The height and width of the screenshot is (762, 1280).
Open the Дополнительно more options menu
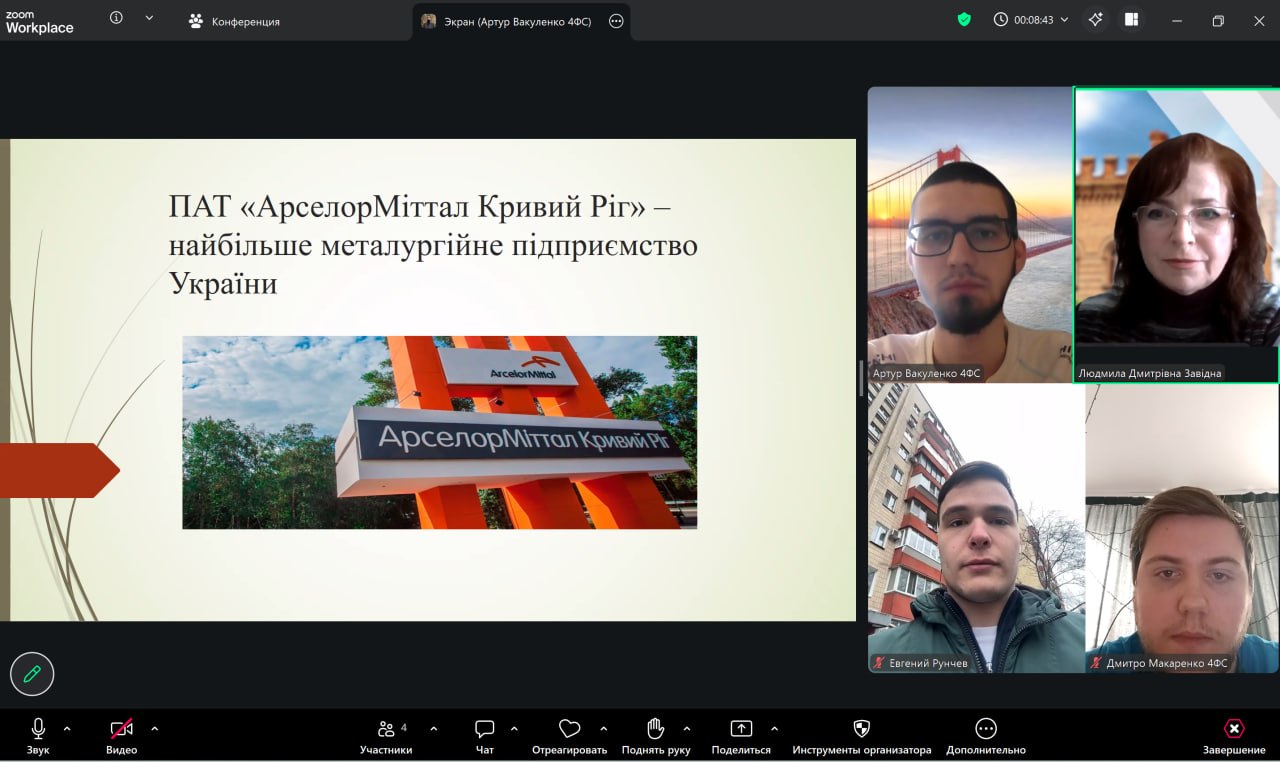click(x=986, y=735)
